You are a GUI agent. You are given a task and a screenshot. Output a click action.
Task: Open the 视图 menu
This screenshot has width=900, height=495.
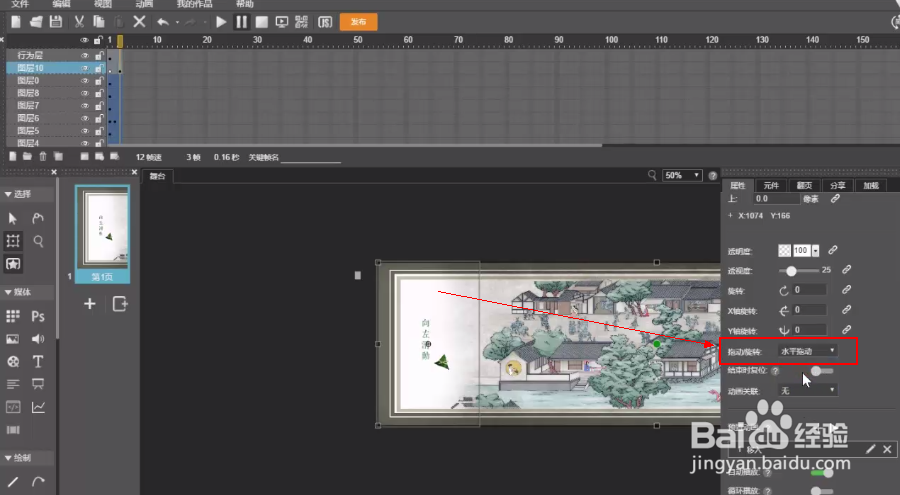click(103, 4)
